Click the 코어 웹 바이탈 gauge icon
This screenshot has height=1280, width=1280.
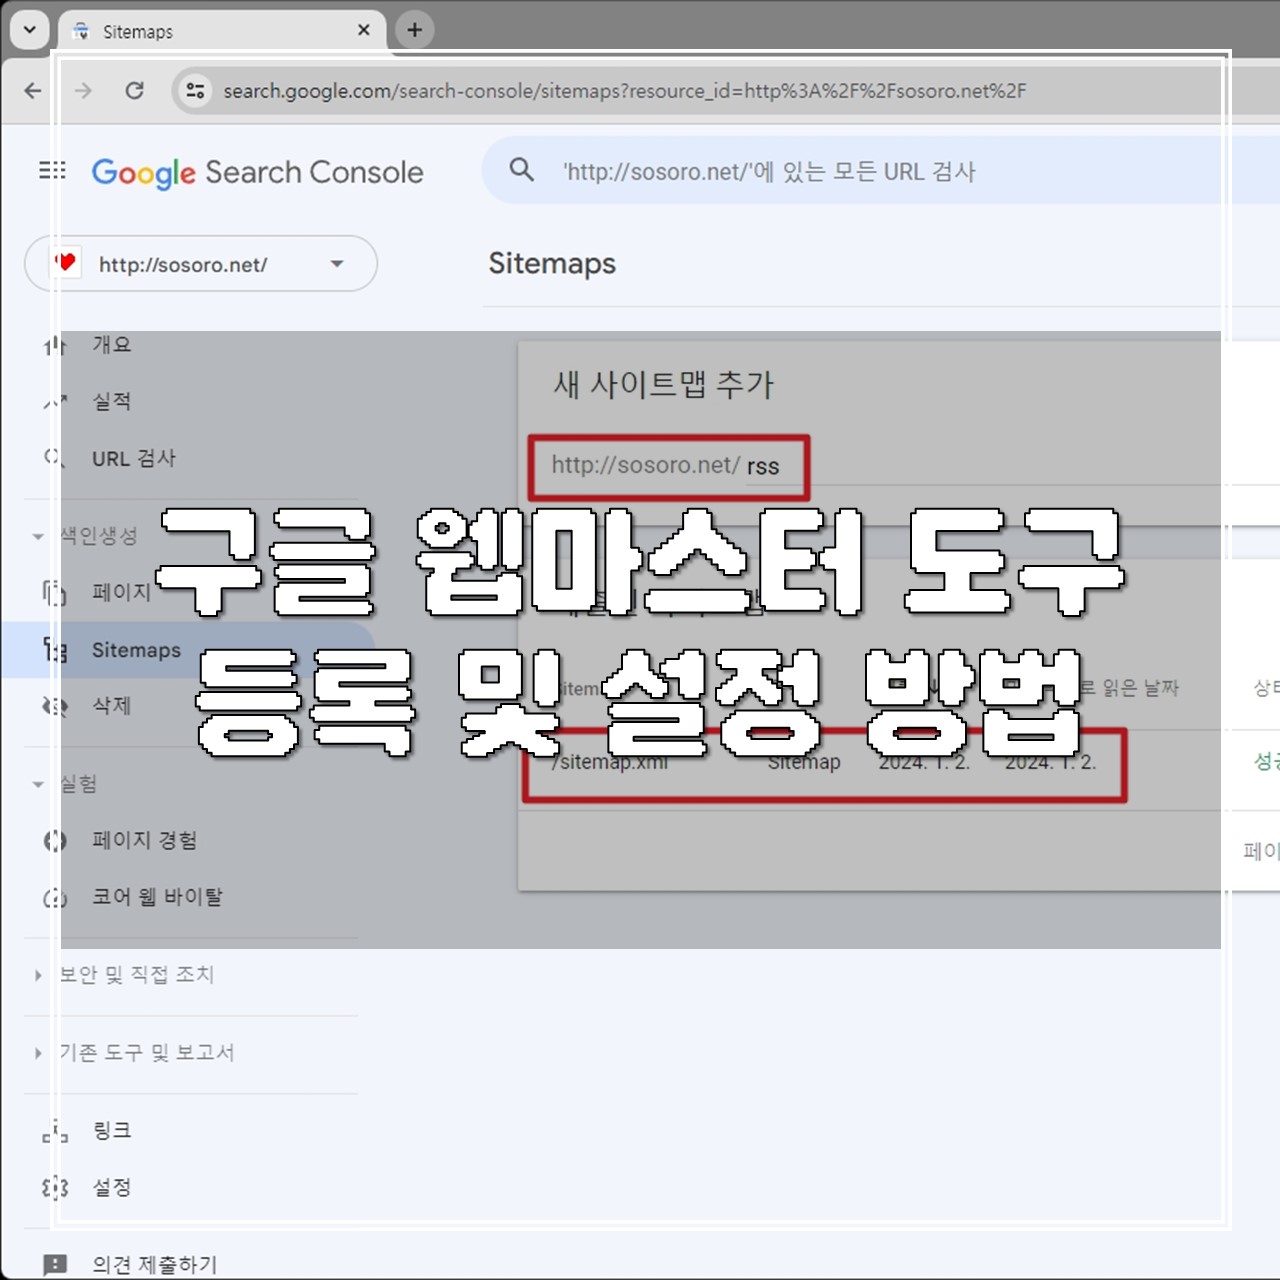pos(54,898)
